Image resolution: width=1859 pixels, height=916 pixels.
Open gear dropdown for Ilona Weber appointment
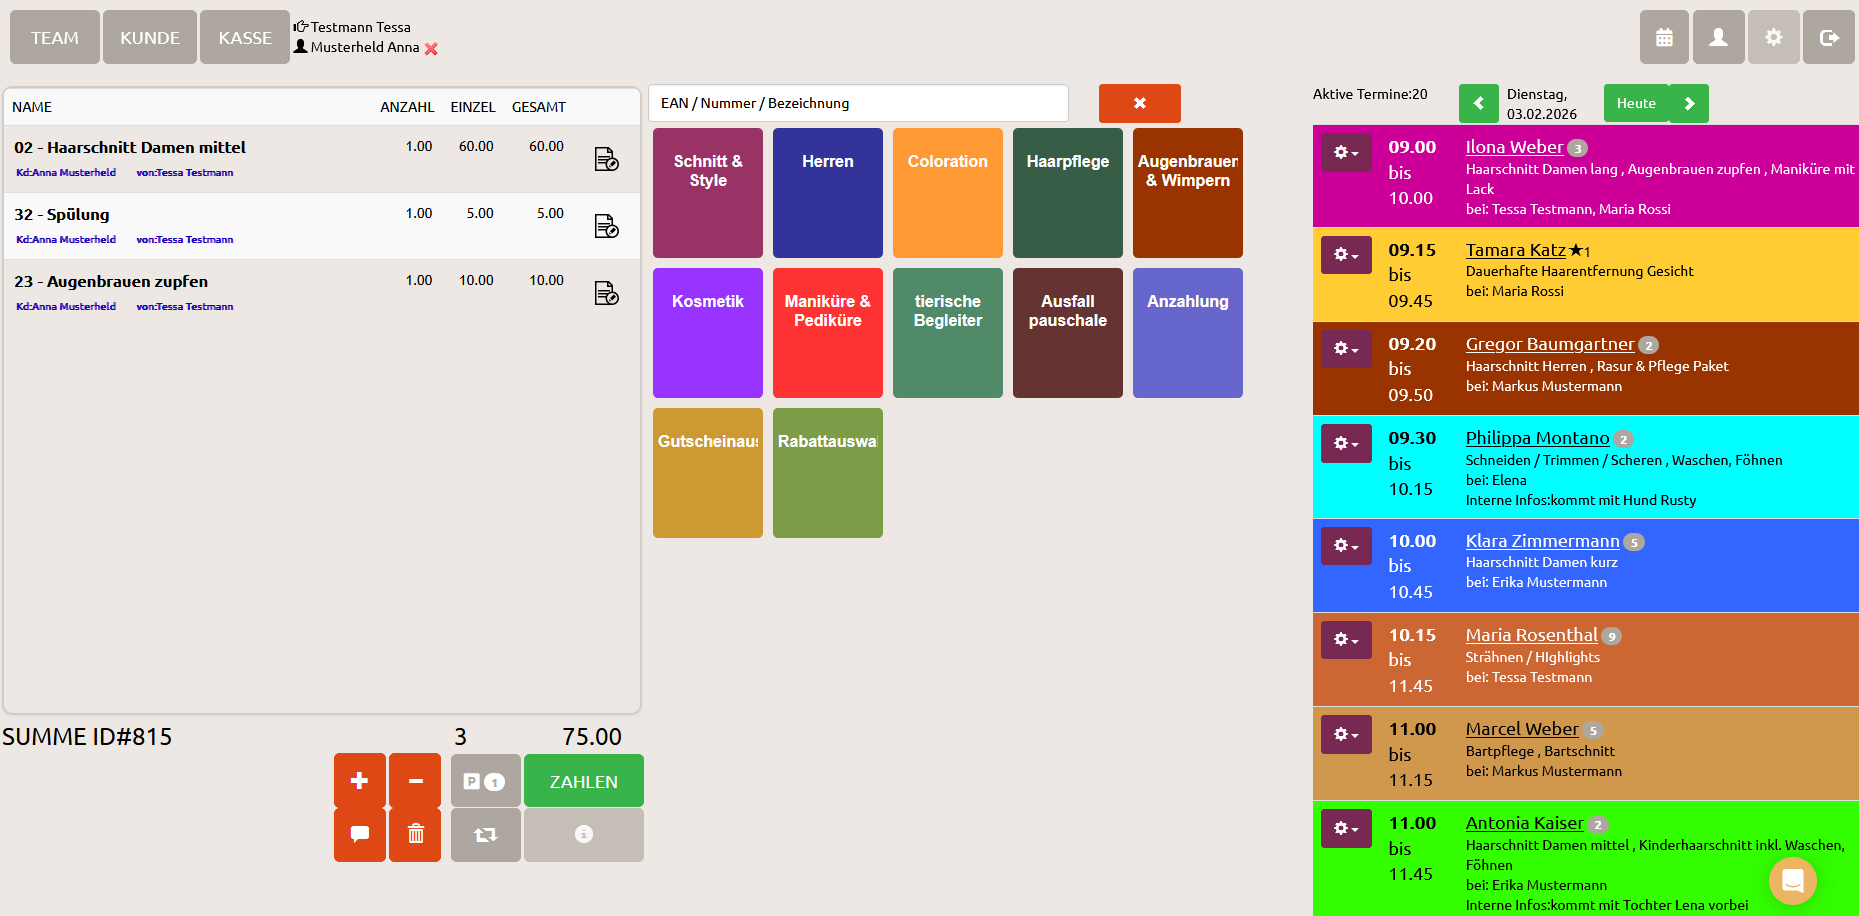pos(1346,153)
